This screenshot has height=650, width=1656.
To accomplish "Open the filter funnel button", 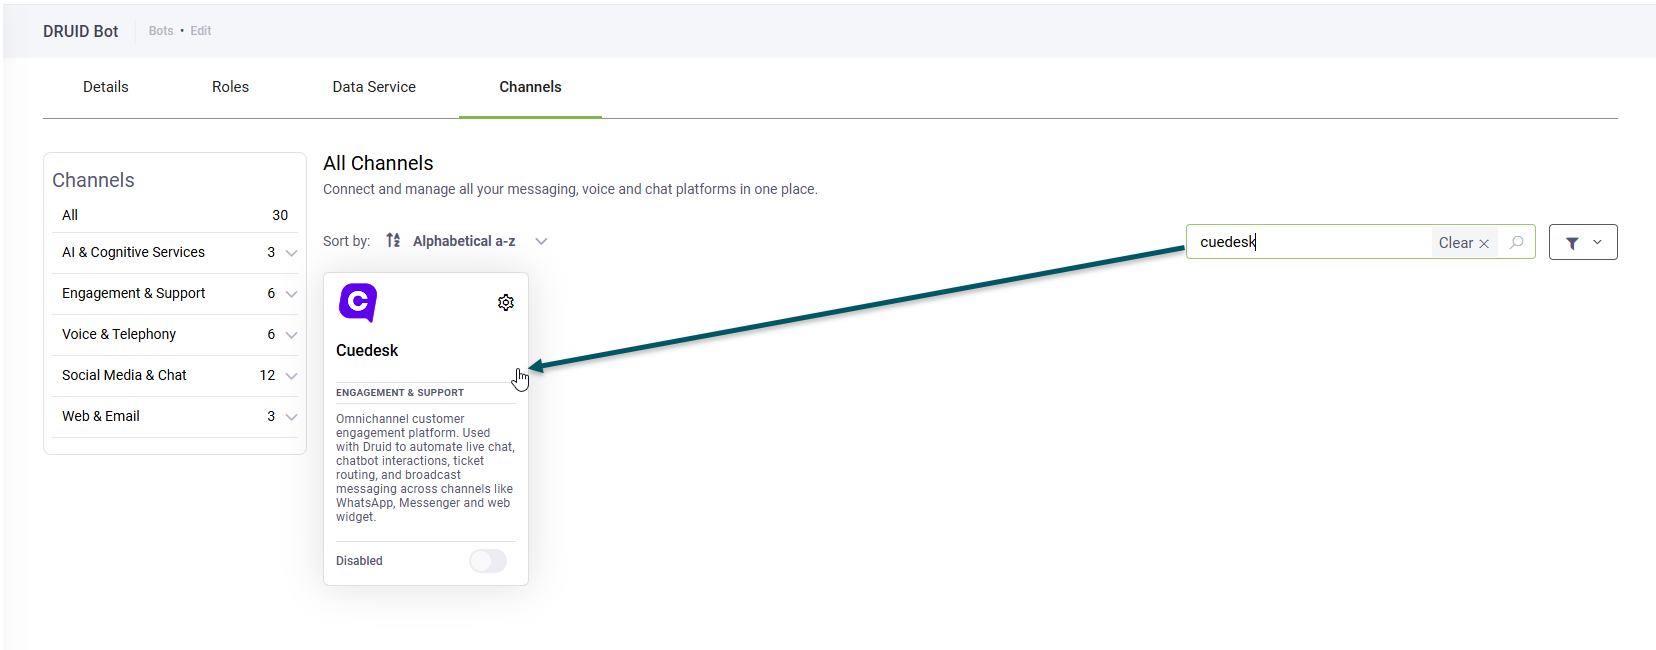I will (1582, 242).
